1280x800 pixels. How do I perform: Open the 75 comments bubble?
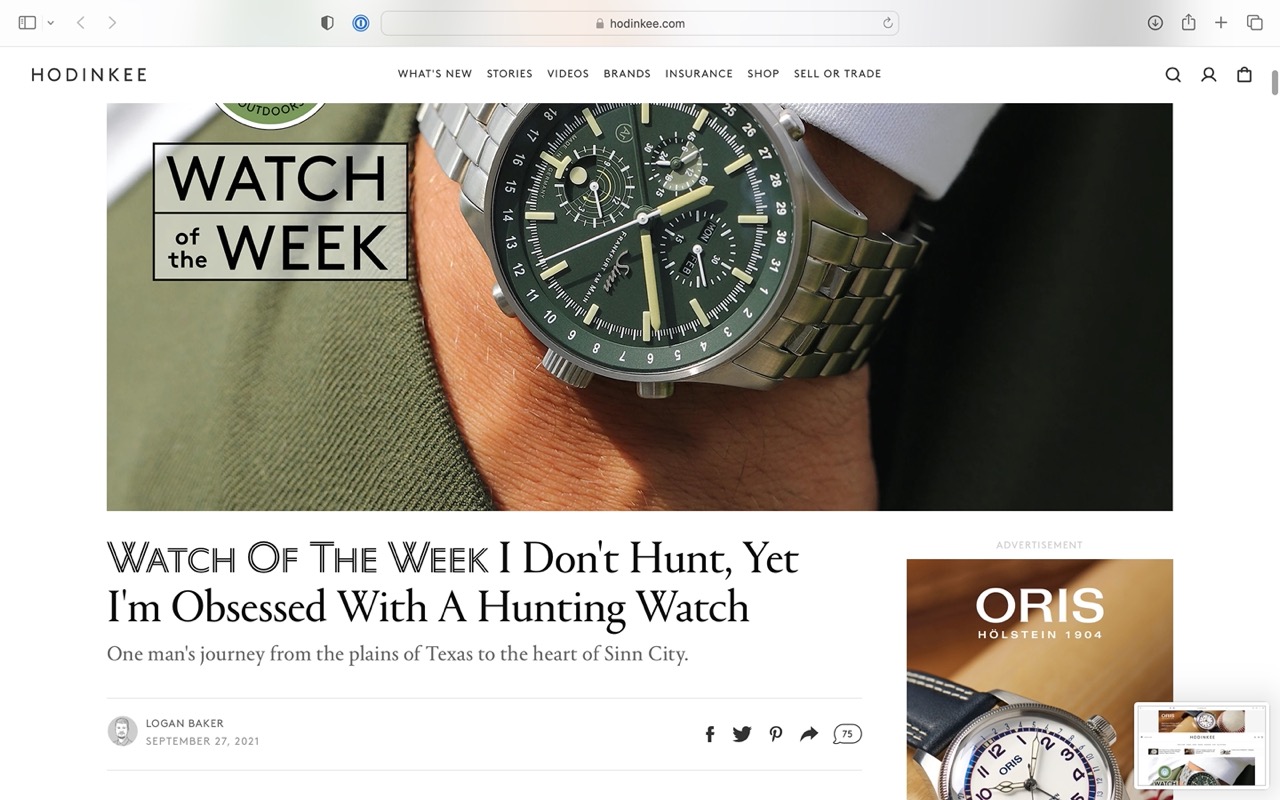847,734
